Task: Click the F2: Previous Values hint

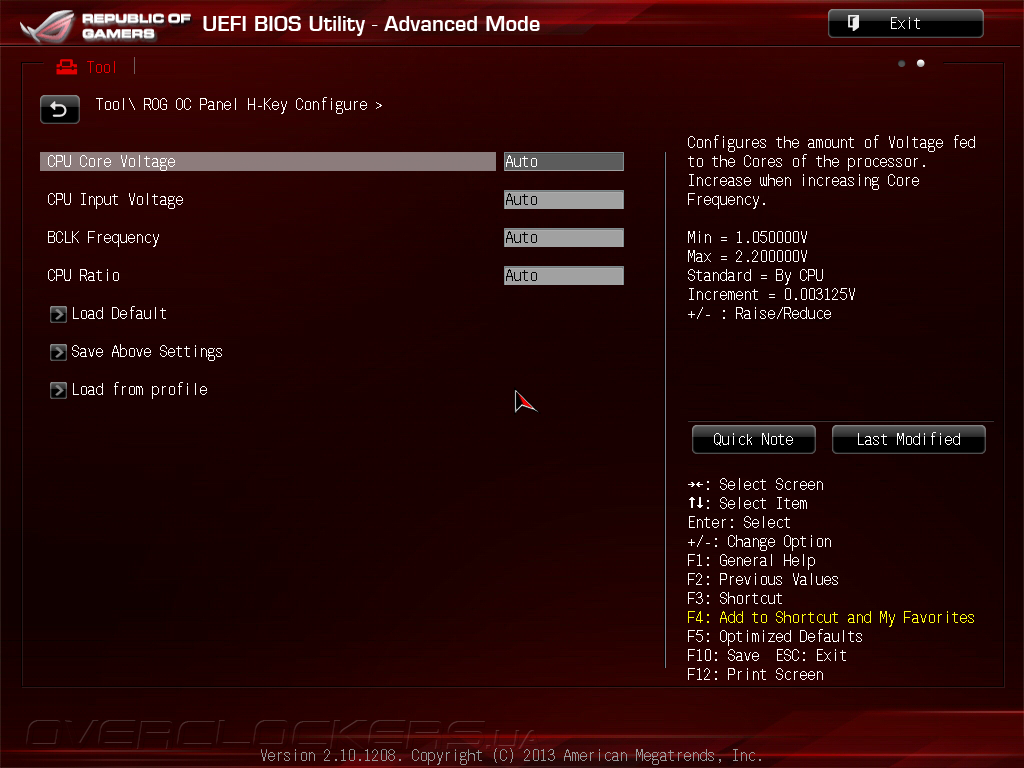Action: click(x=763, y=580)
